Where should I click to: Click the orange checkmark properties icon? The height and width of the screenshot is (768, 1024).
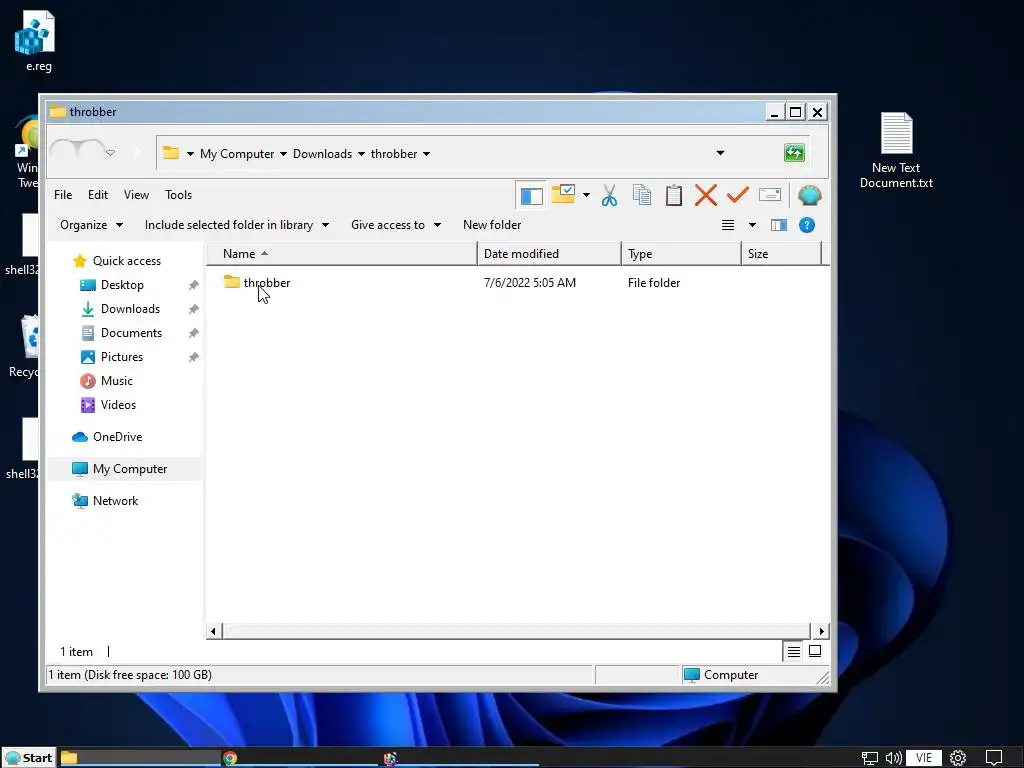click(x=737, y=195)
